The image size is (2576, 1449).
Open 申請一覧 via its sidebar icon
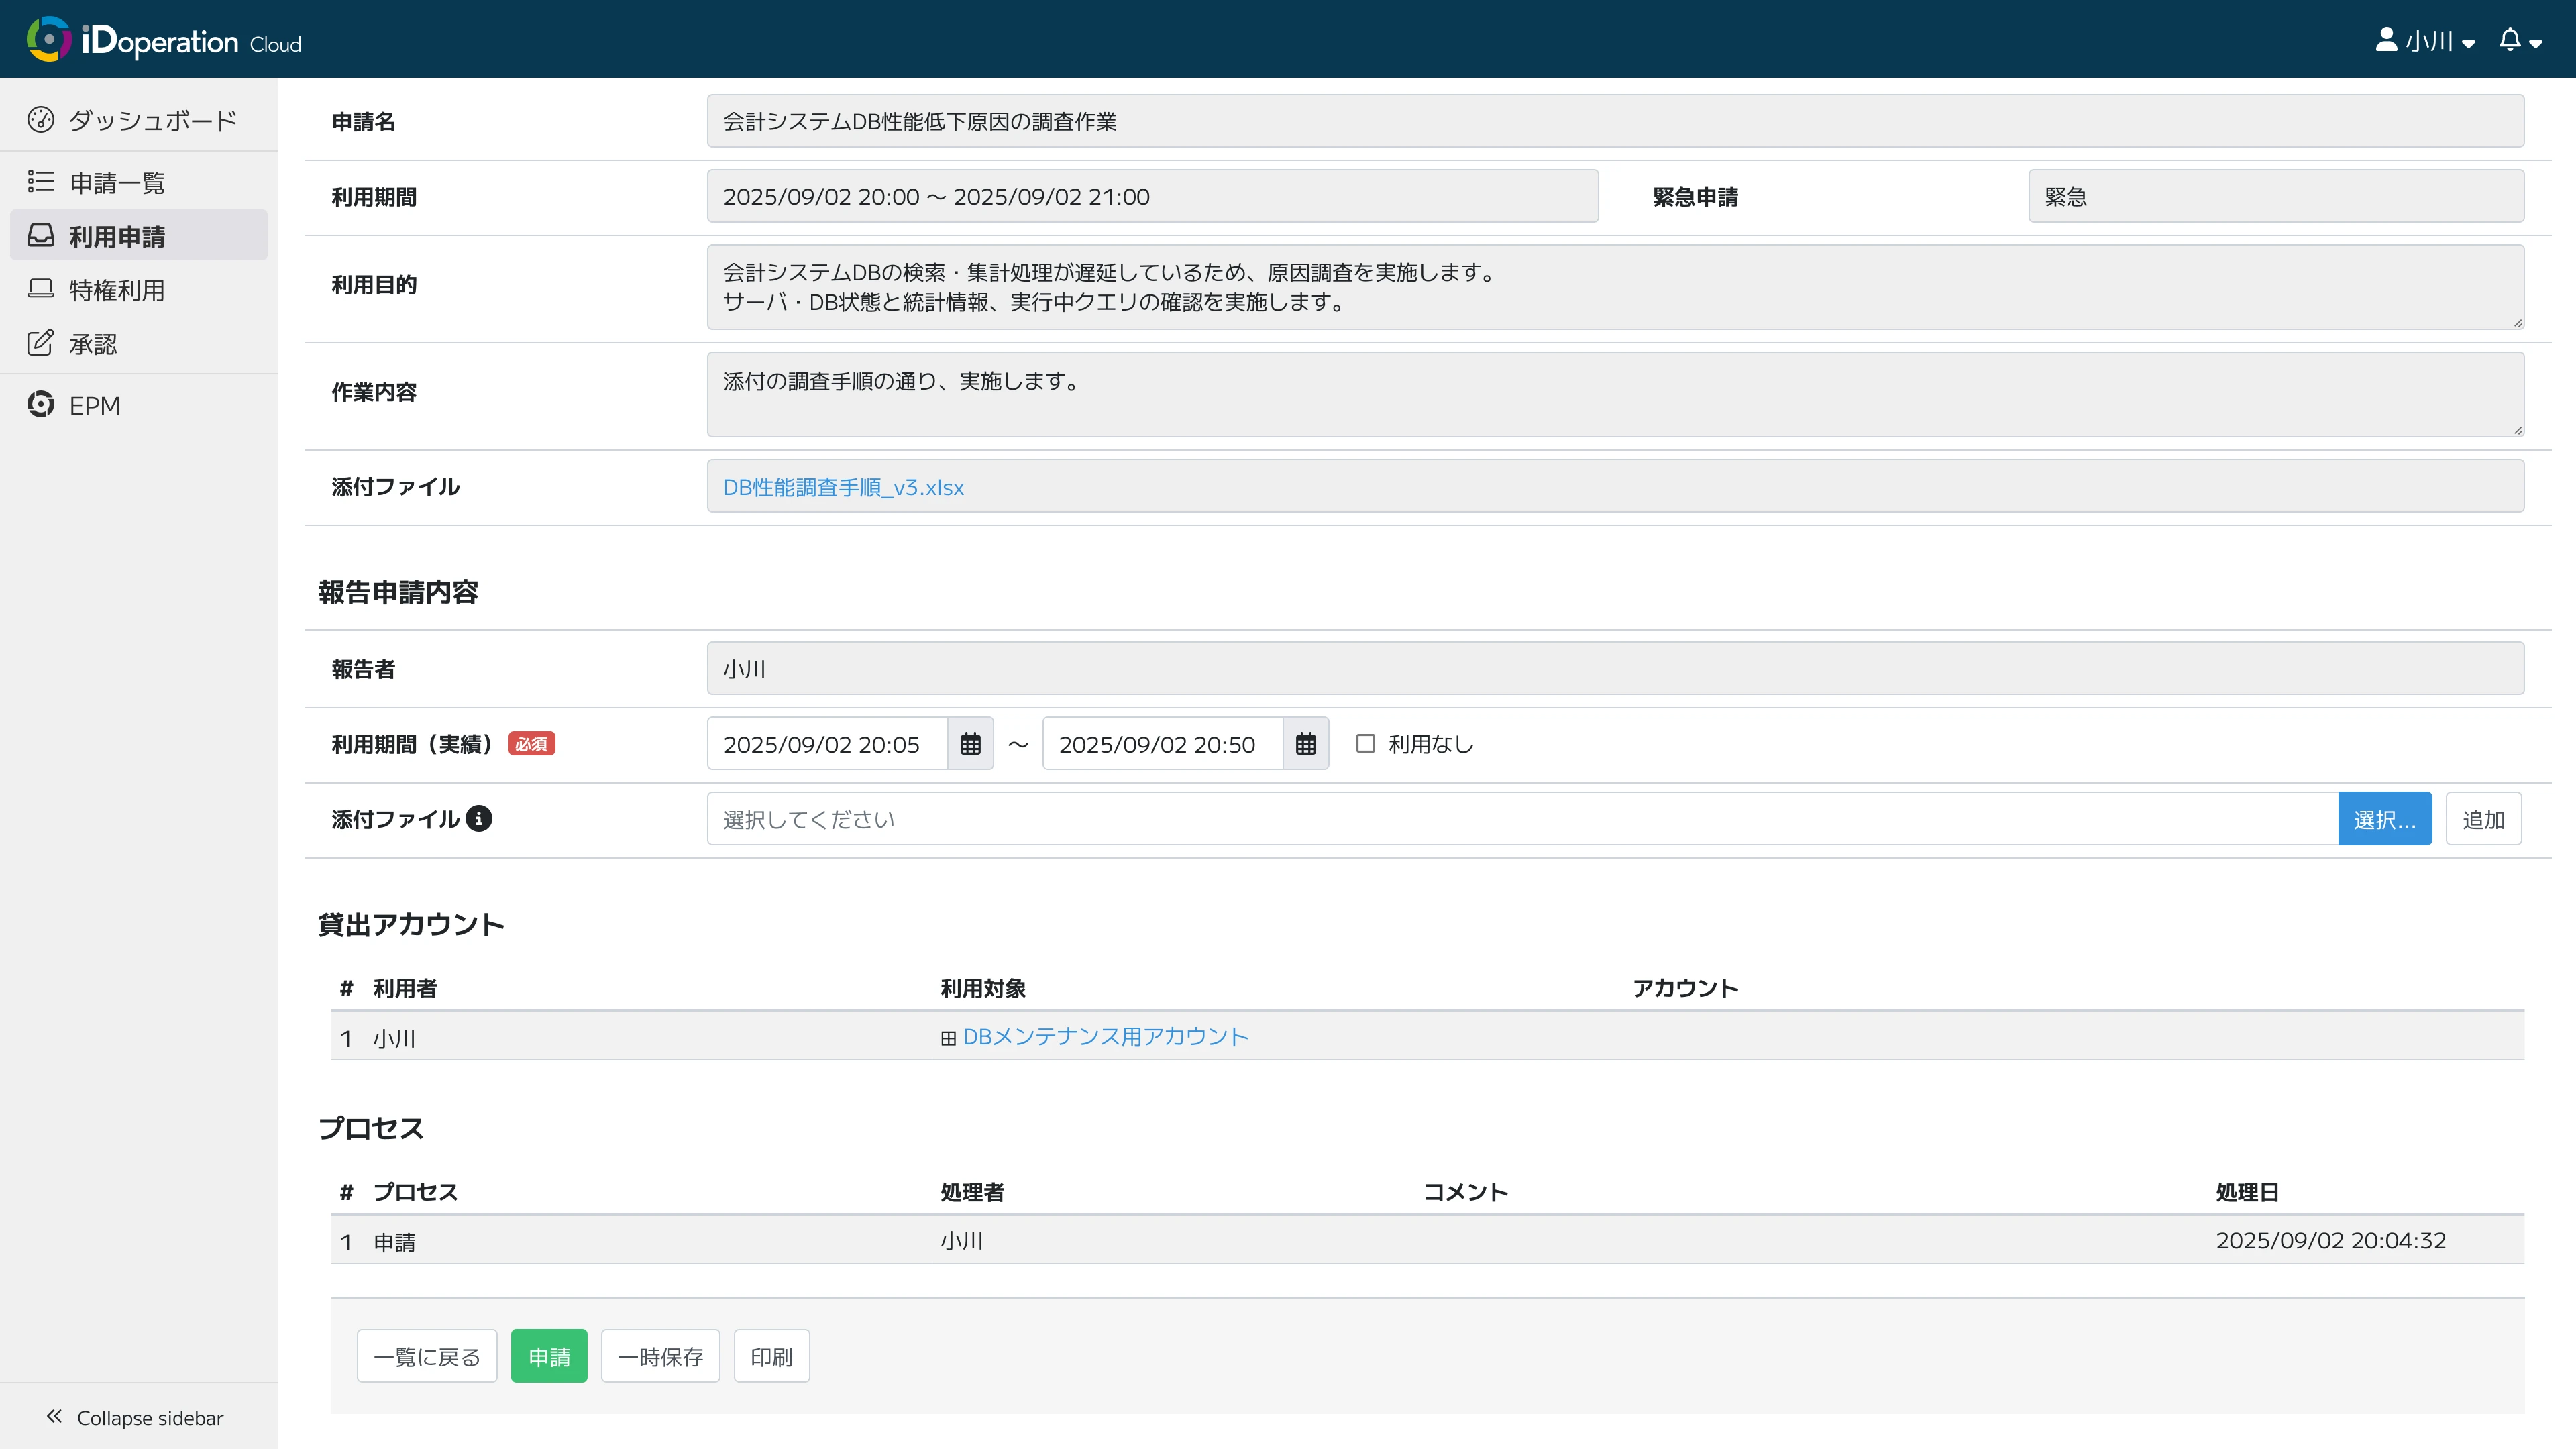[41, 181]
